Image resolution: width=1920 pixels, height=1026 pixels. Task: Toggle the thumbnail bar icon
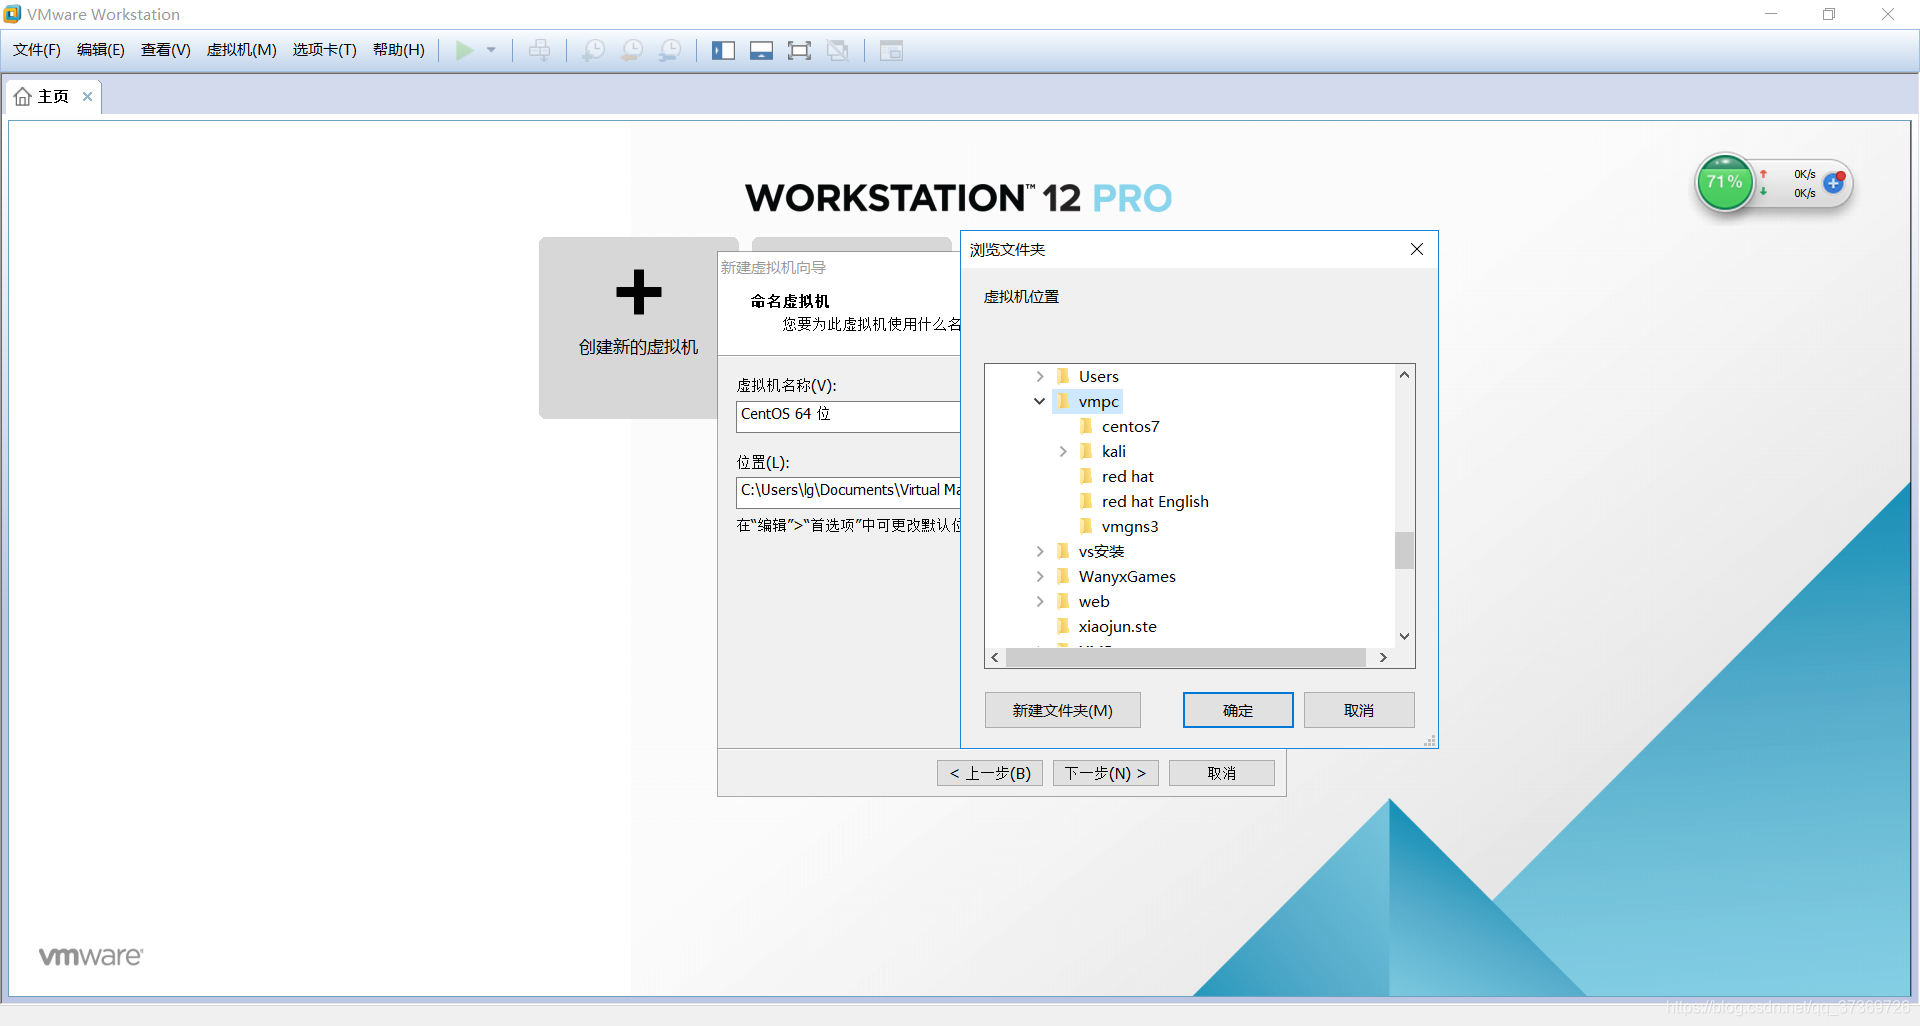[761, 50]
